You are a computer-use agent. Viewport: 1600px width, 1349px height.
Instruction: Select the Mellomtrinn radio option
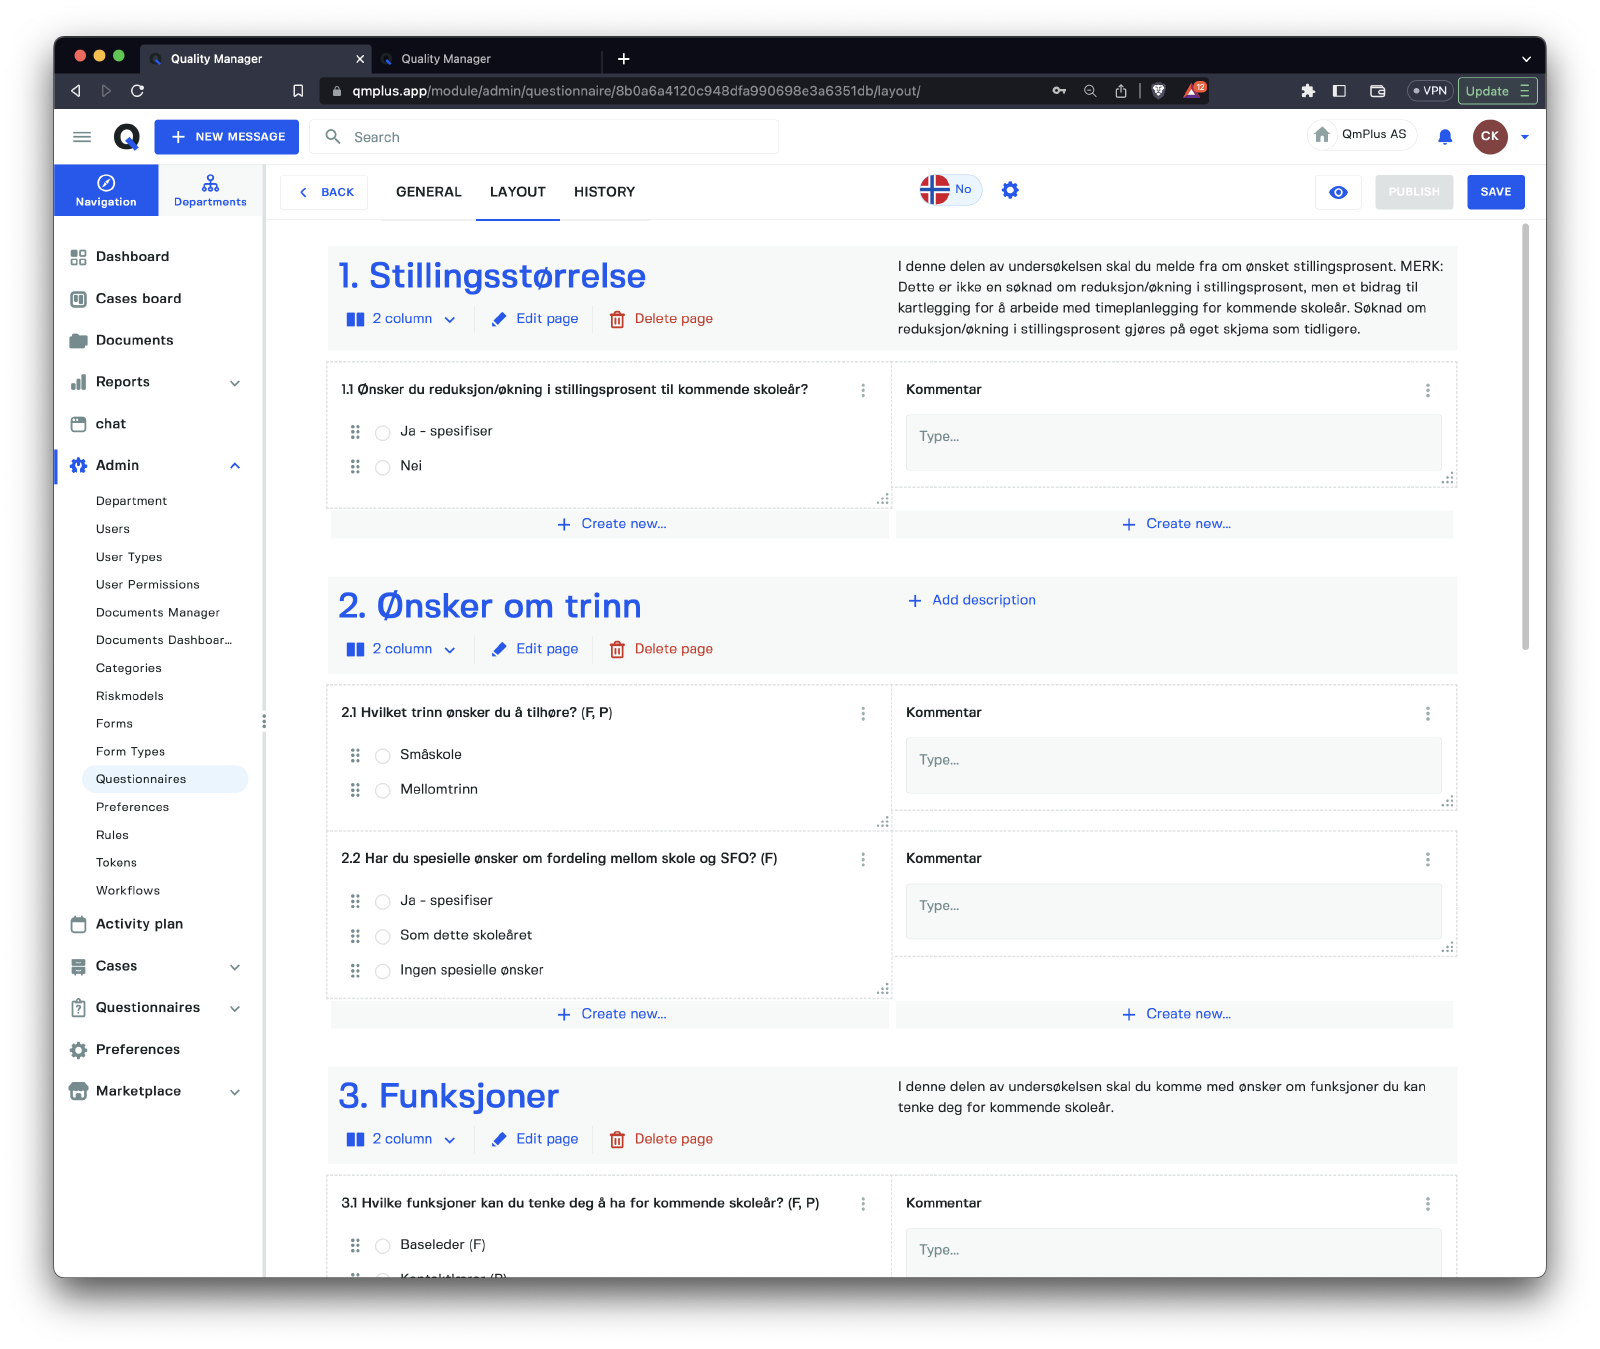tap(382, 790)
